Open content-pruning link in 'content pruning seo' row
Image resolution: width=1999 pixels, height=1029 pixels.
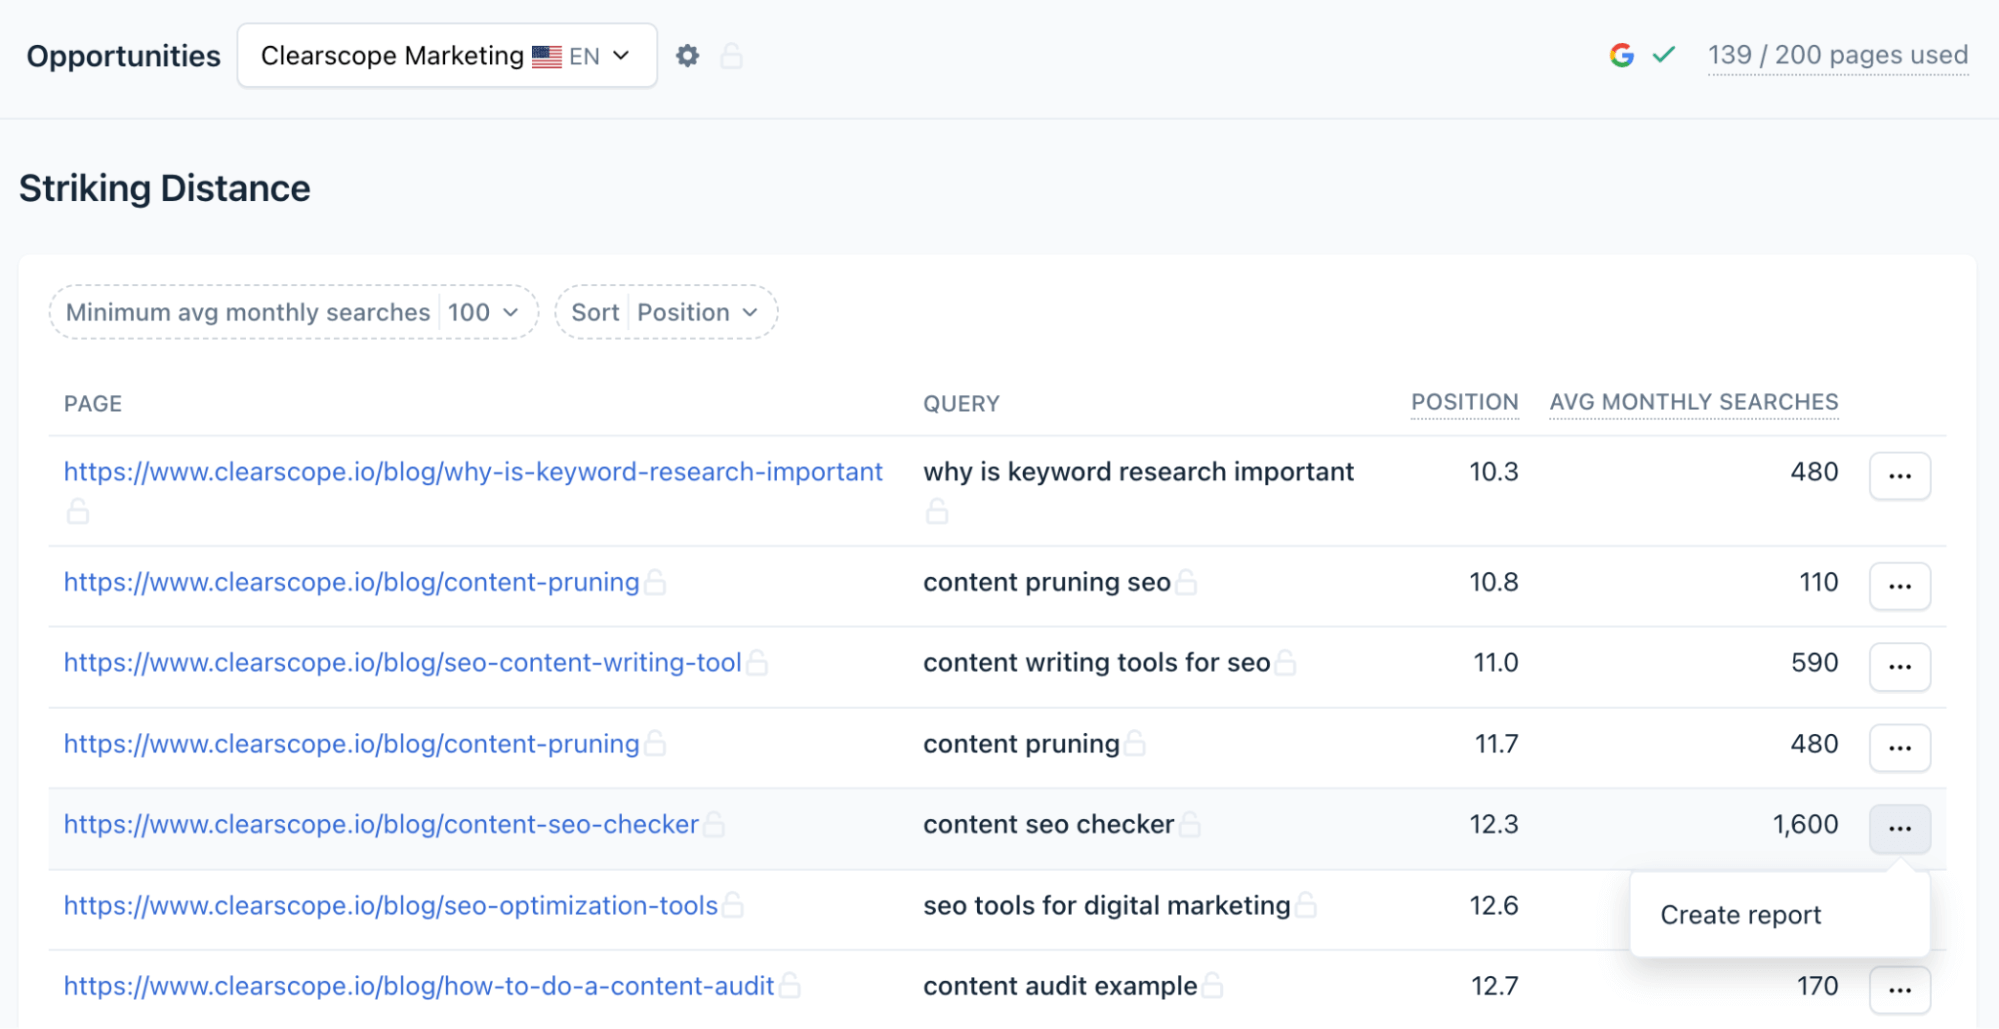pos(351,582)
